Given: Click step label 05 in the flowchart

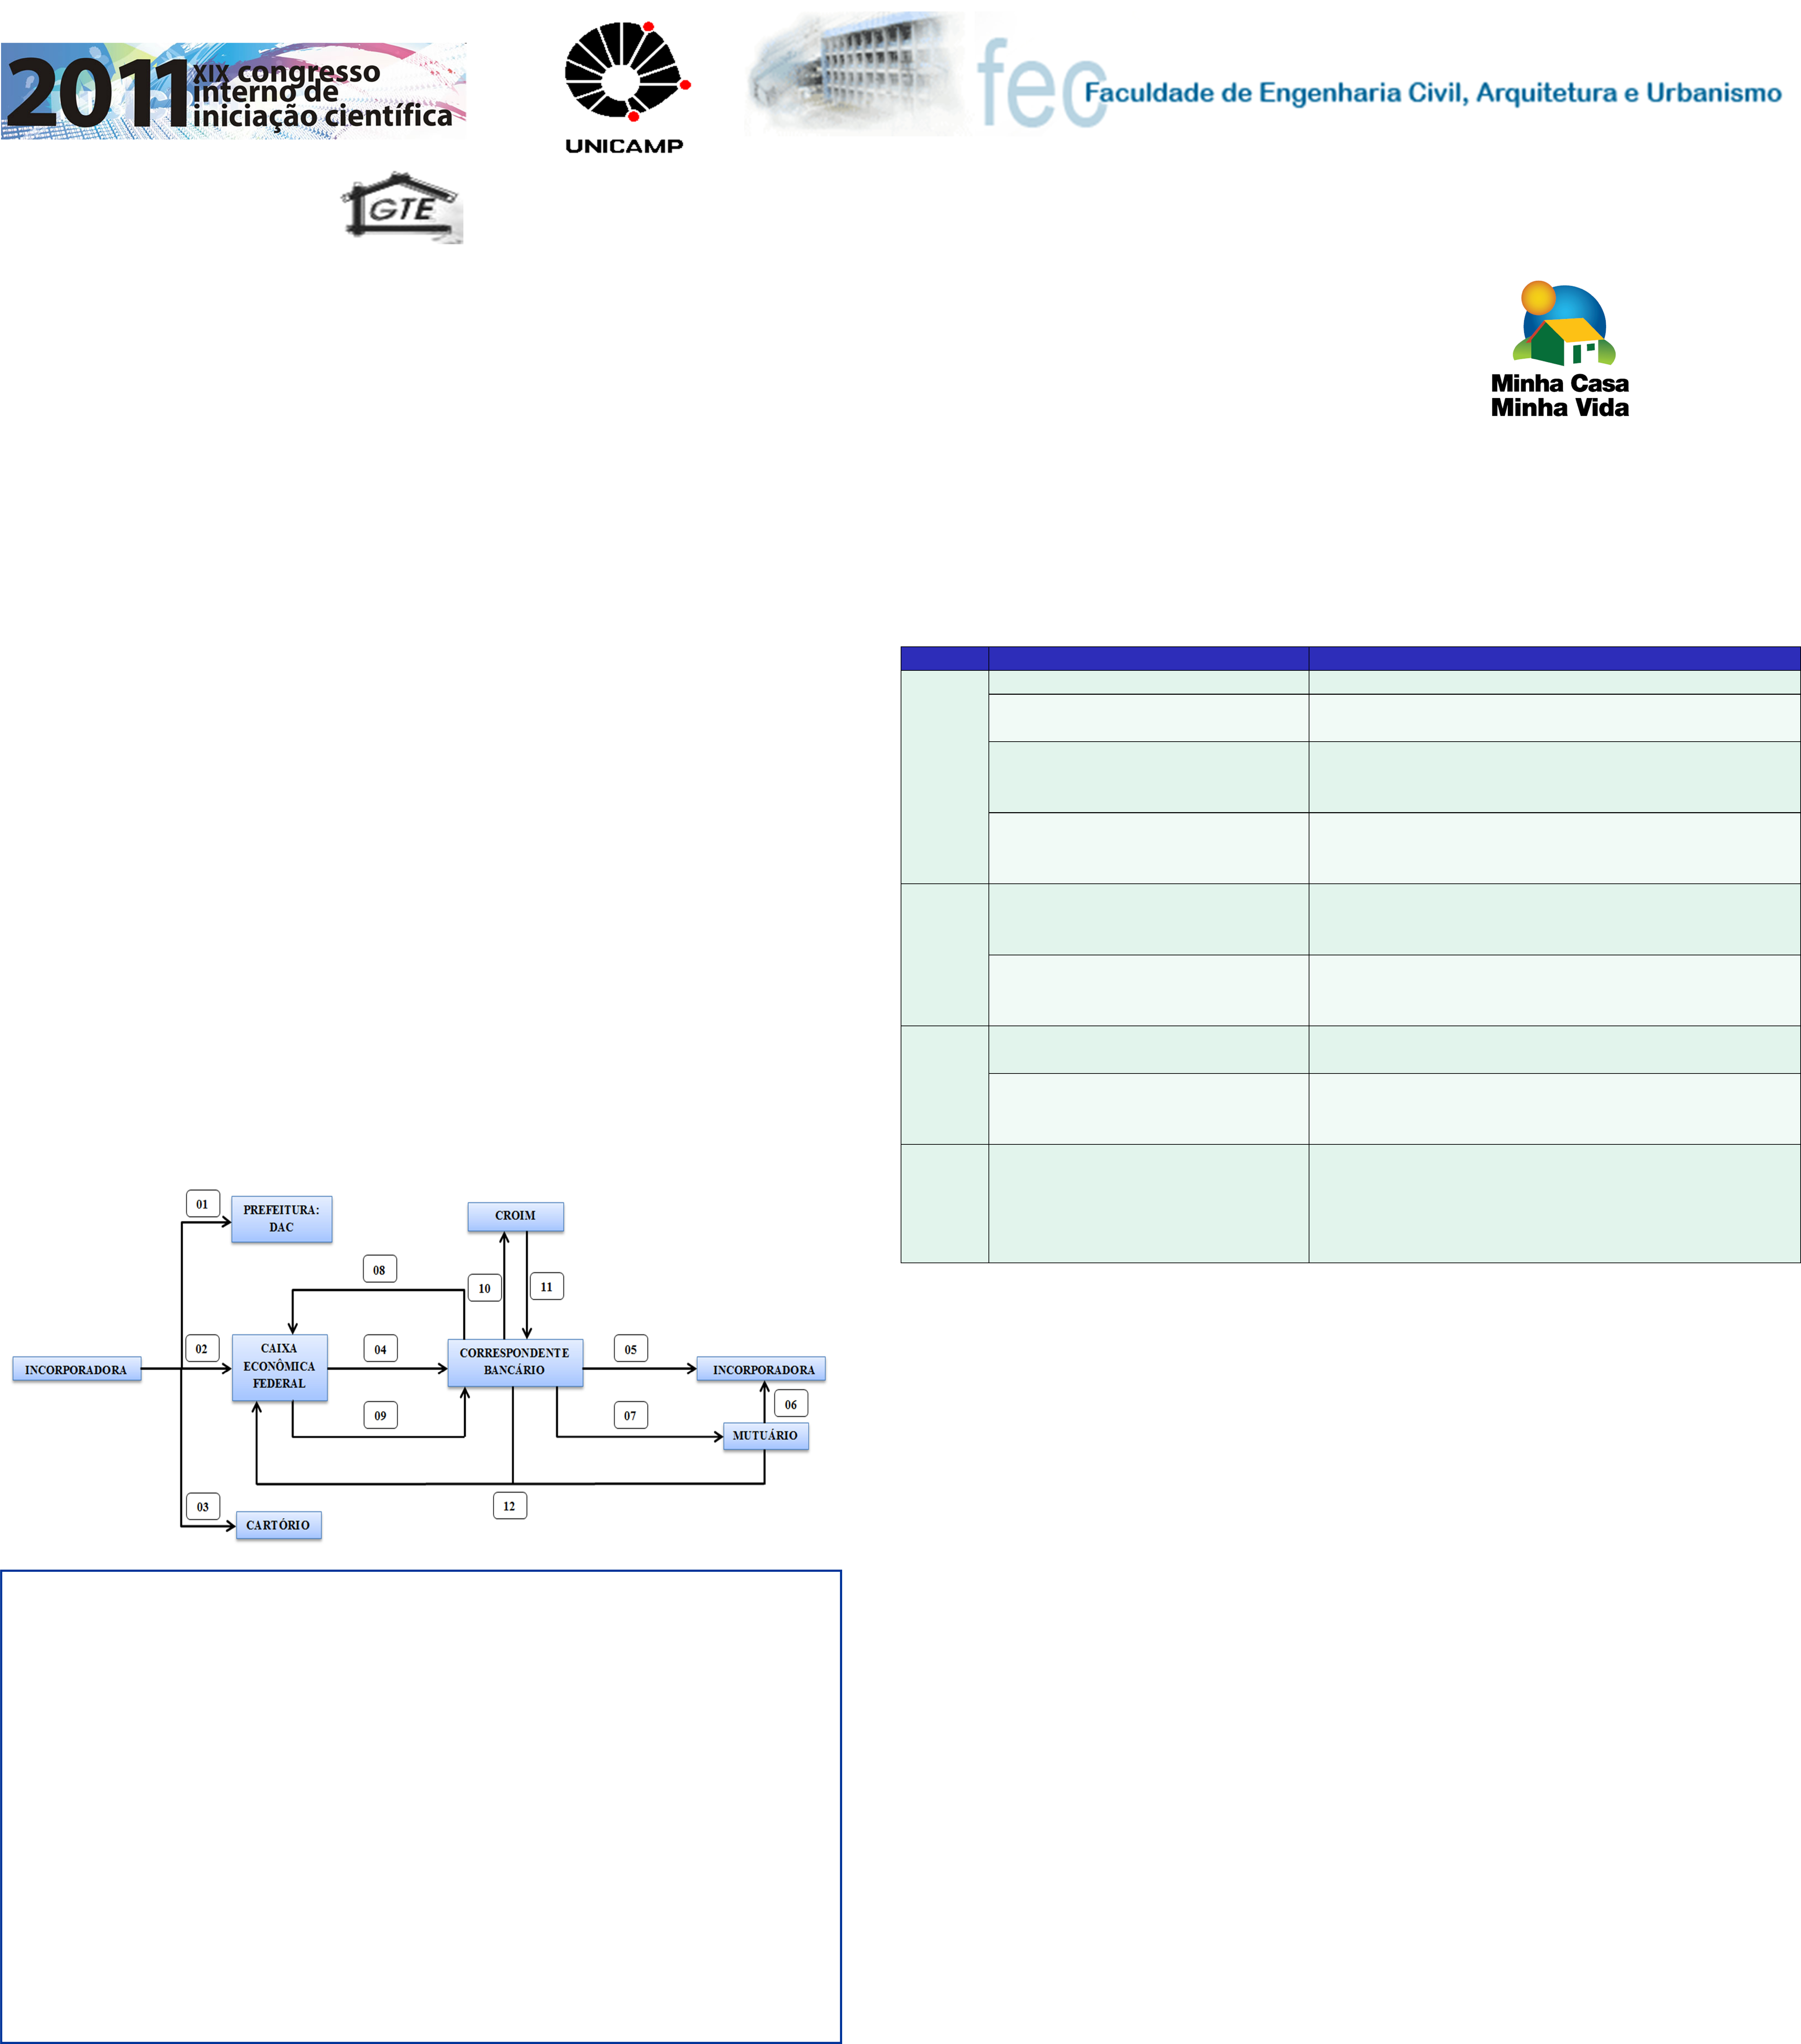Looking at the screenshot, I should pyautogui.click(x=631, y=1349).
